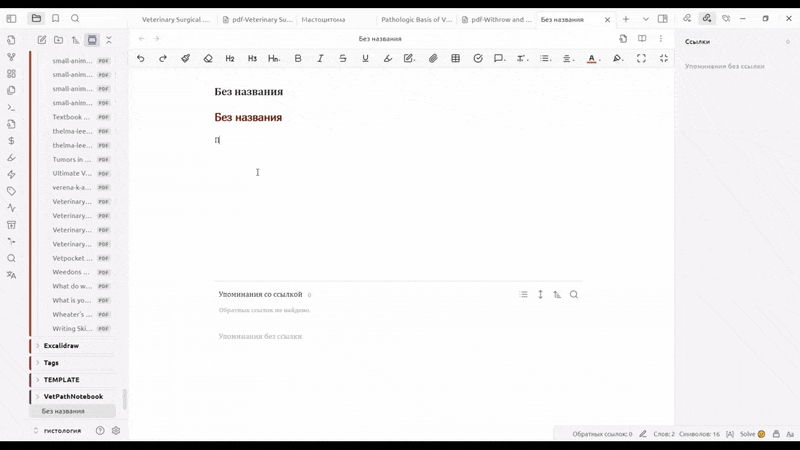Switch to Veterinary Surgical tab
Image resolution: width=800 pixels, height=450 pixels.
pos(175,19)
